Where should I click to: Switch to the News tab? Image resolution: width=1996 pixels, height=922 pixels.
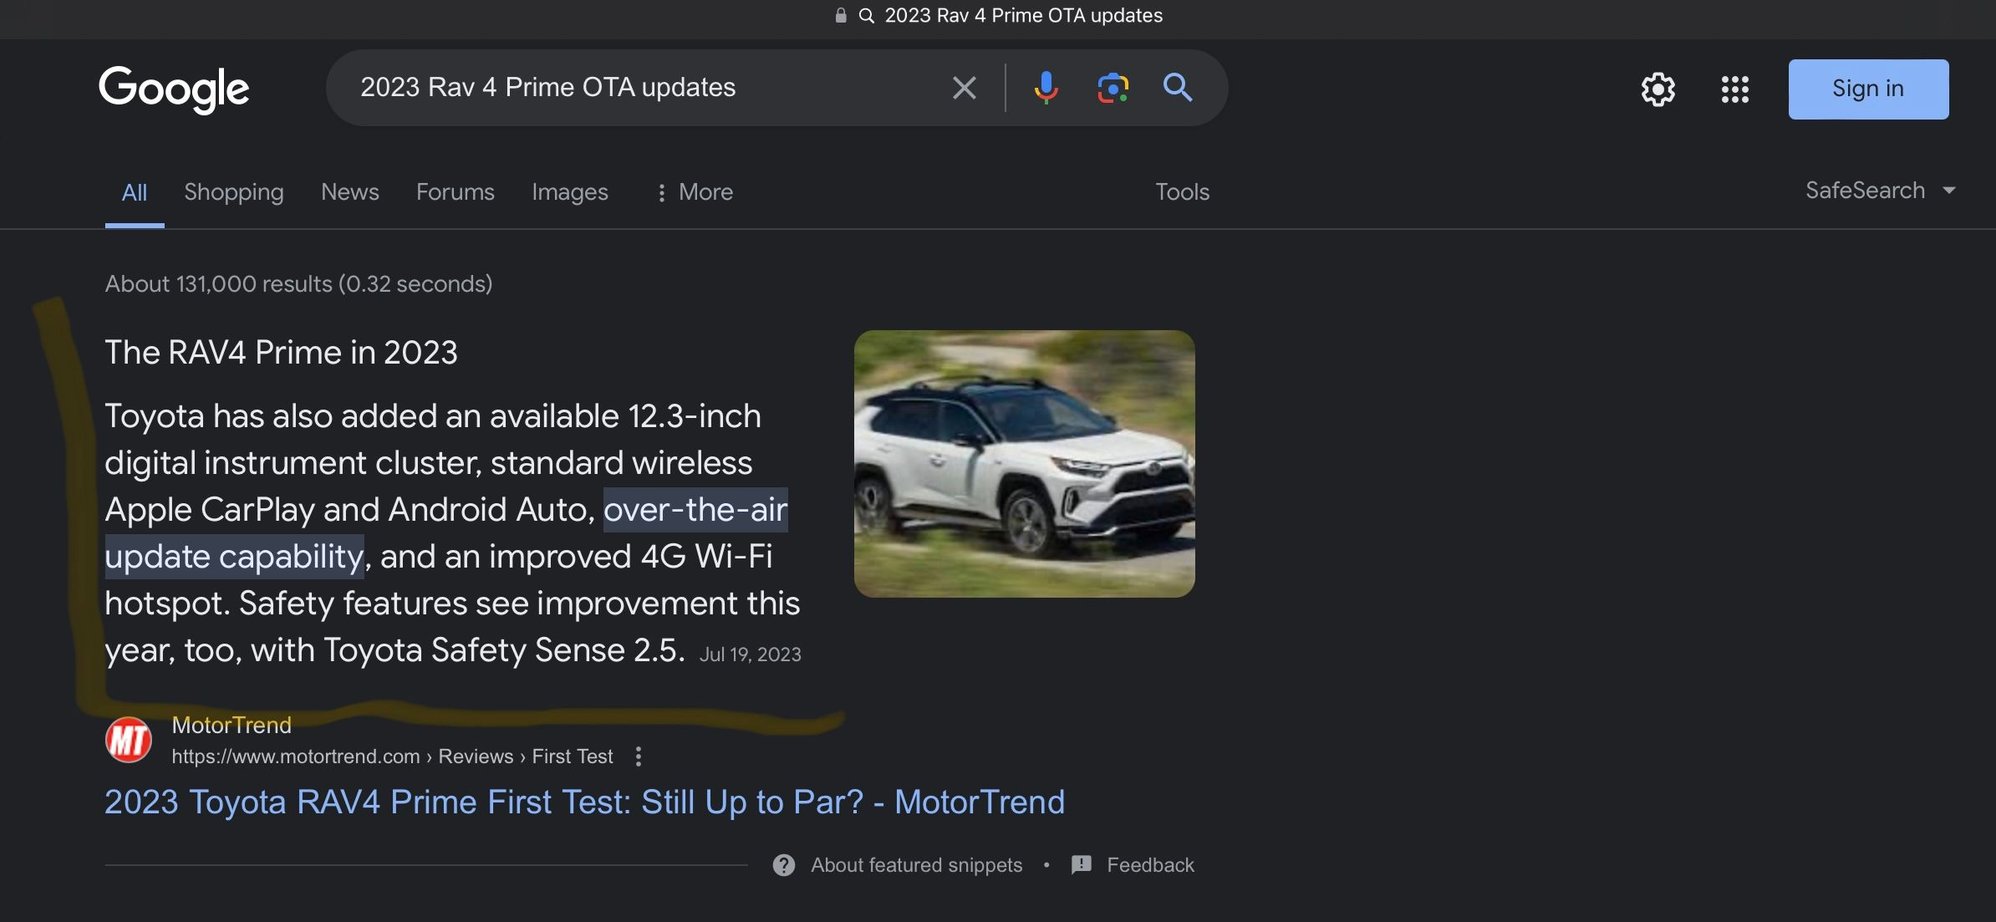pyautogui.click(x=349, y=192)
